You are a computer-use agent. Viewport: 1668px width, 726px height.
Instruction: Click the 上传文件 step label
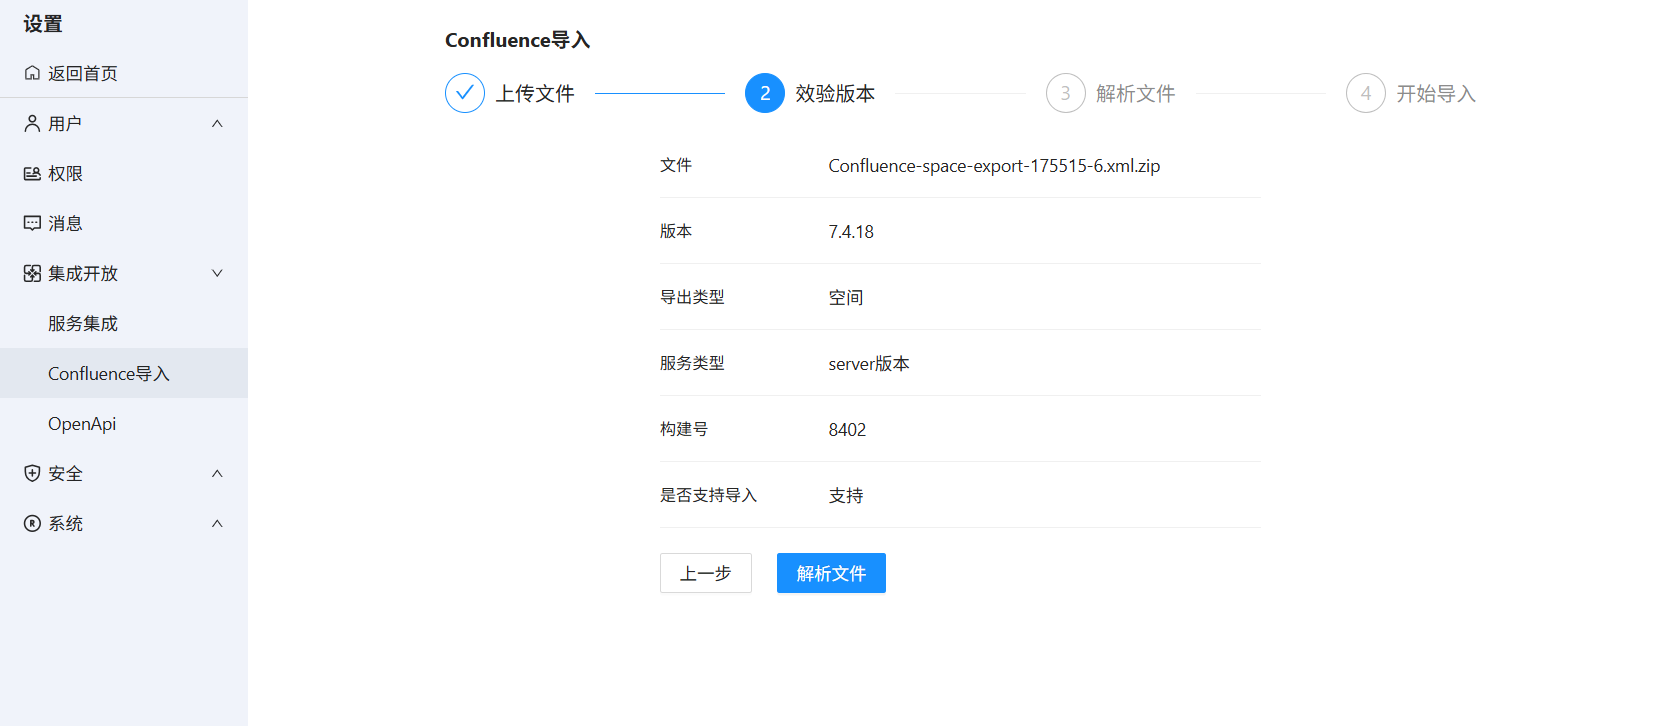535,93
